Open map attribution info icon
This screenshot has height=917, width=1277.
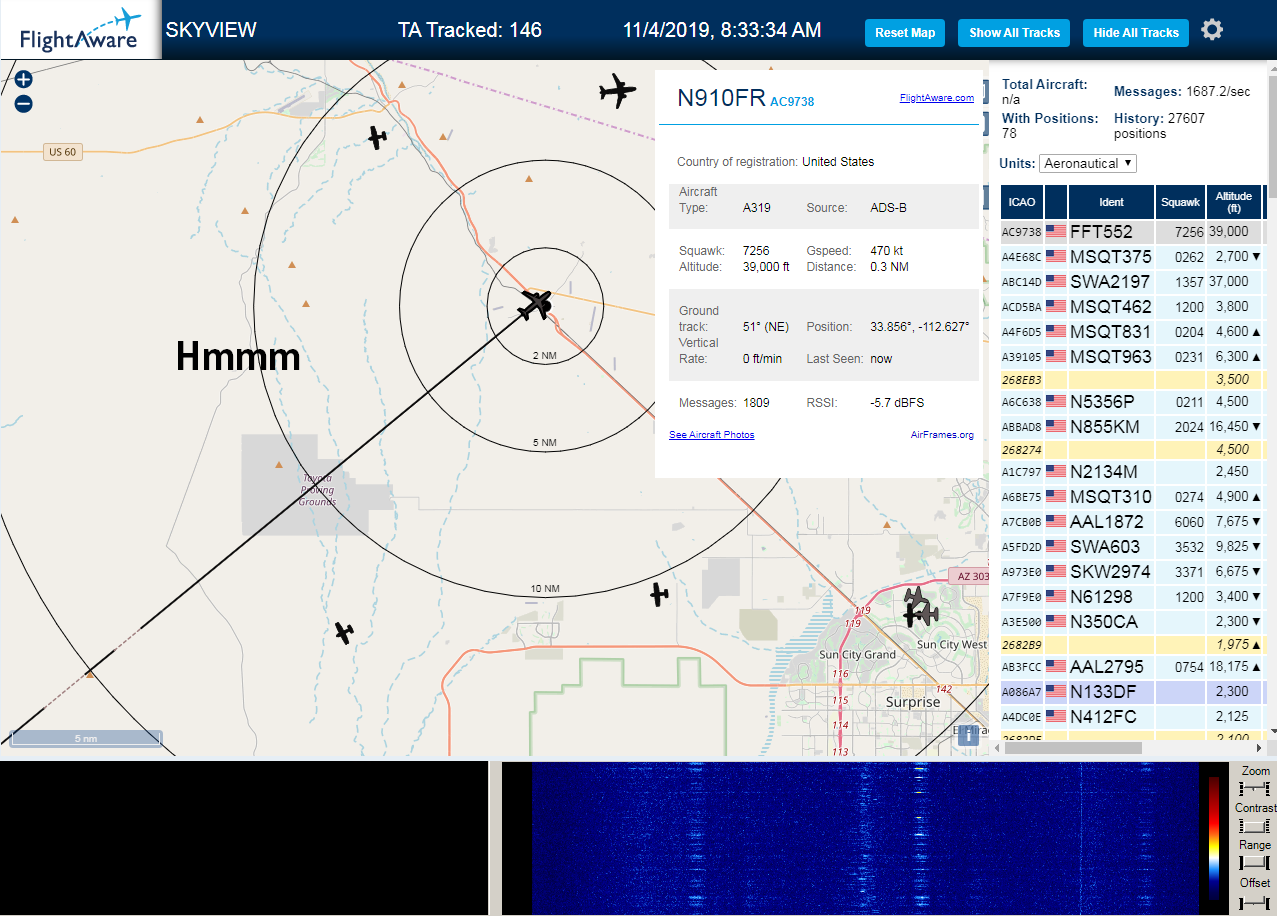(x=967, y=736)
